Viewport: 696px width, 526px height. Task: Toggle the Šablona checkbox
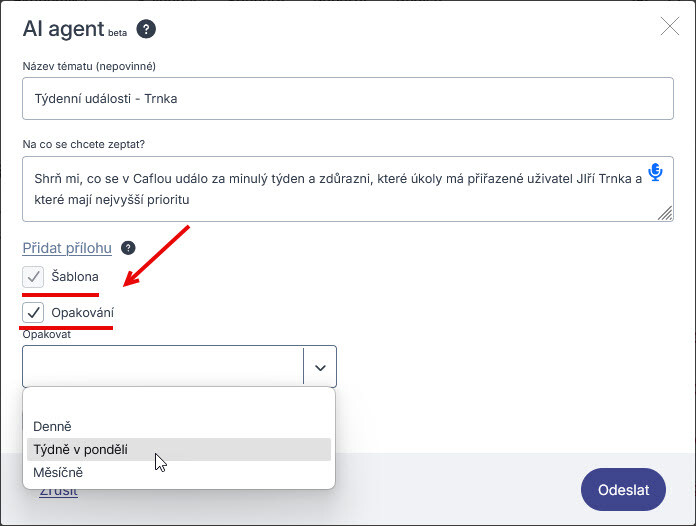click(33, 277)
